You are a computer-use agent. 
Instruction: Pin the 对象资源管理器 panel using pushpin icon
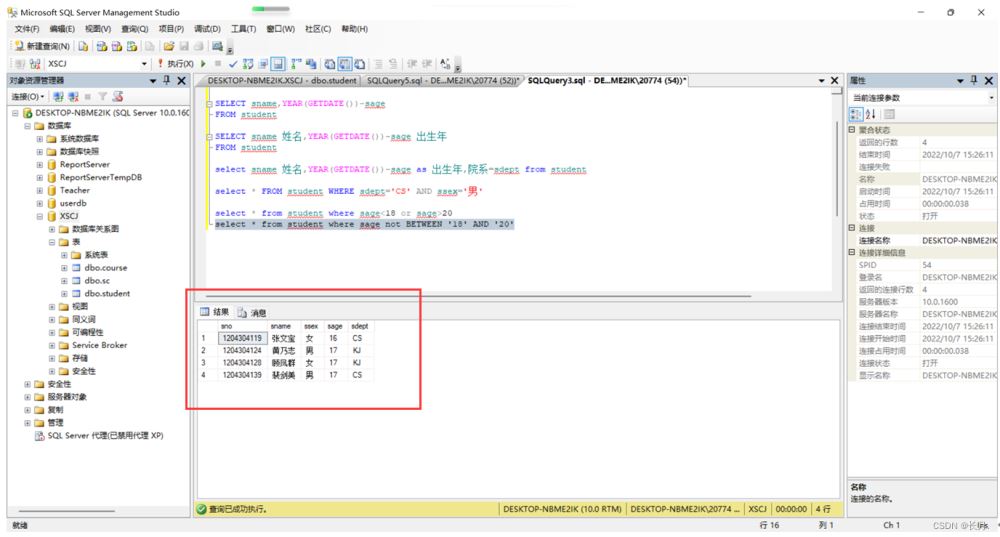click(166, 80)
